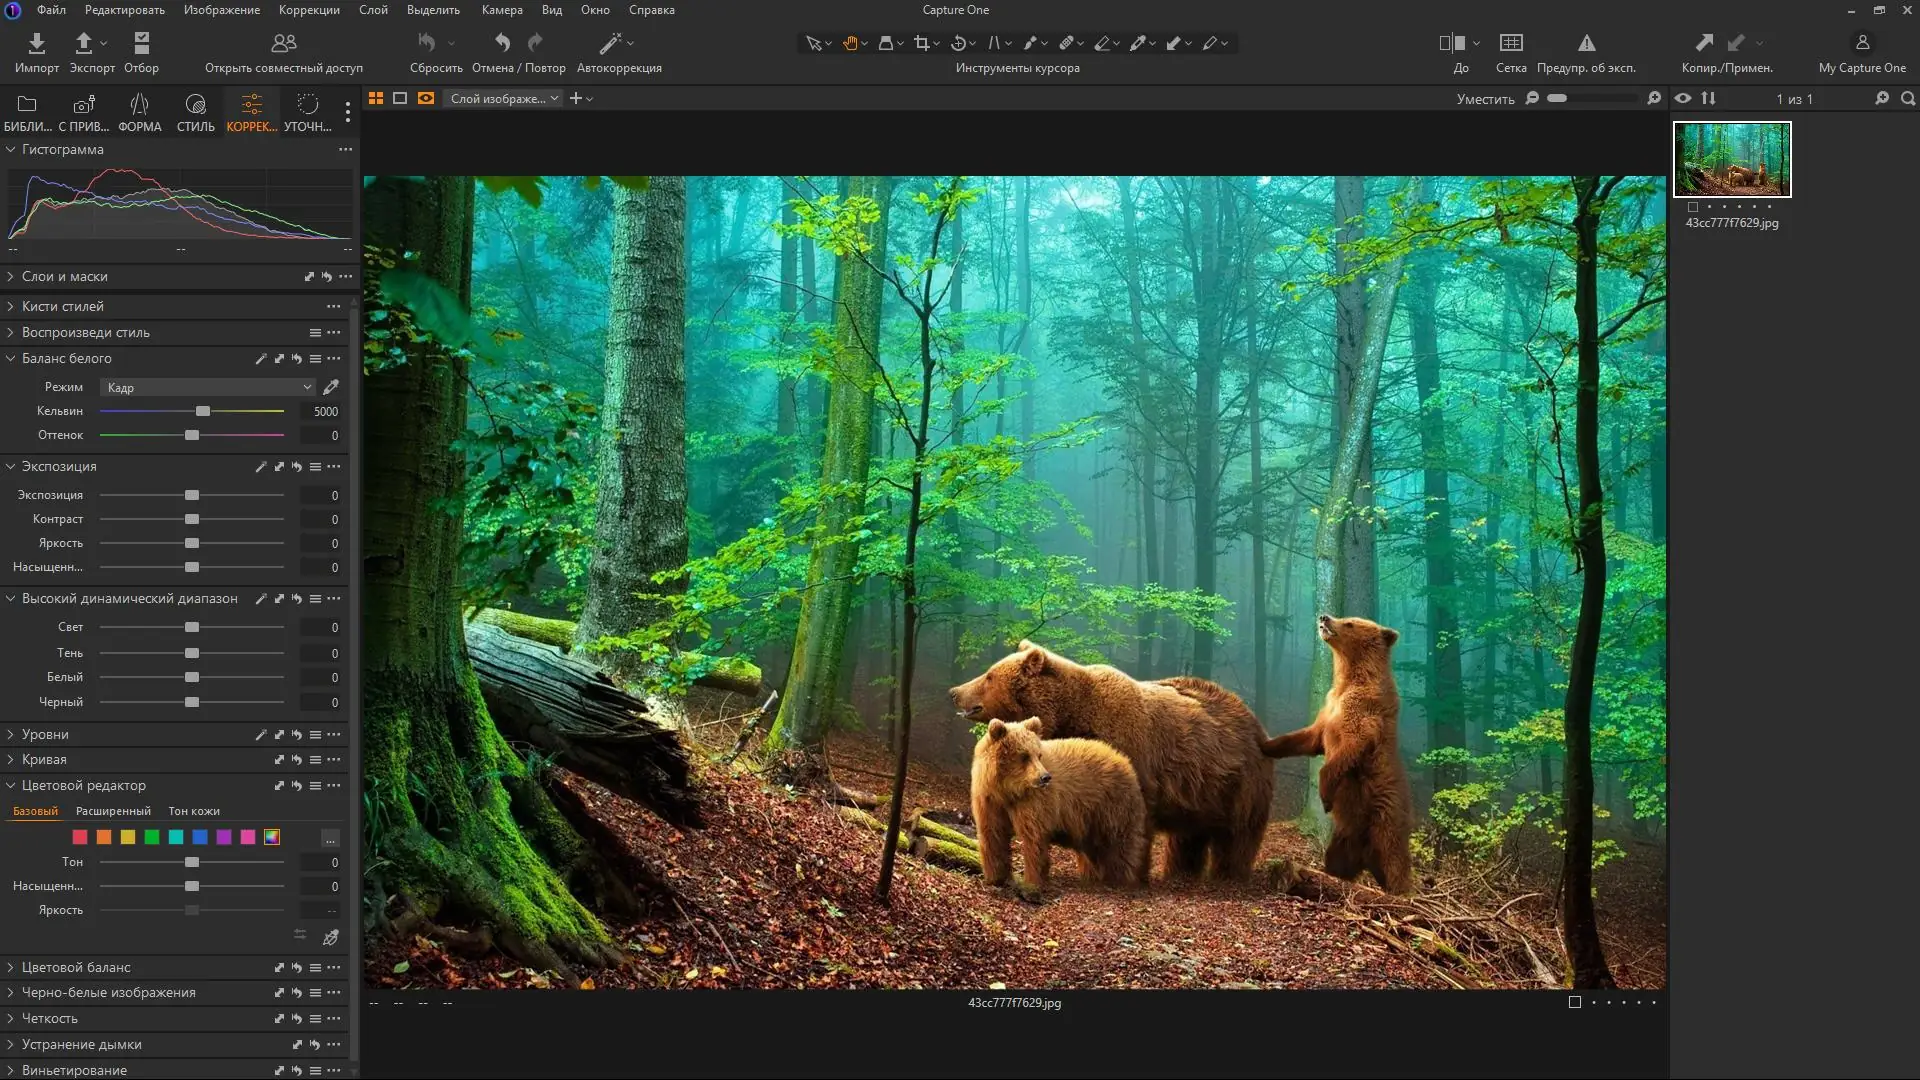Open white balance Mode dropdown
The image size is (1920, 1080).
pos(208,387)
